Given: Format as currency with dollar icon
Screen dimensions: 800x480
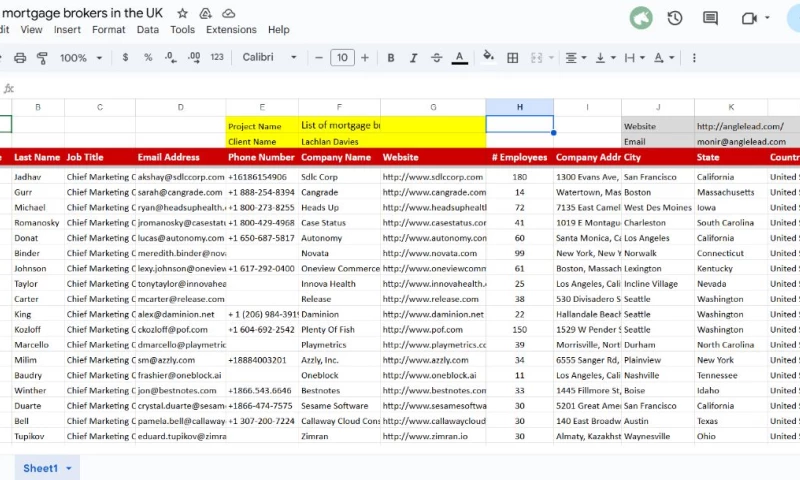Looking at the screenshot, I should pyautogui.click(x=125, y=58).
